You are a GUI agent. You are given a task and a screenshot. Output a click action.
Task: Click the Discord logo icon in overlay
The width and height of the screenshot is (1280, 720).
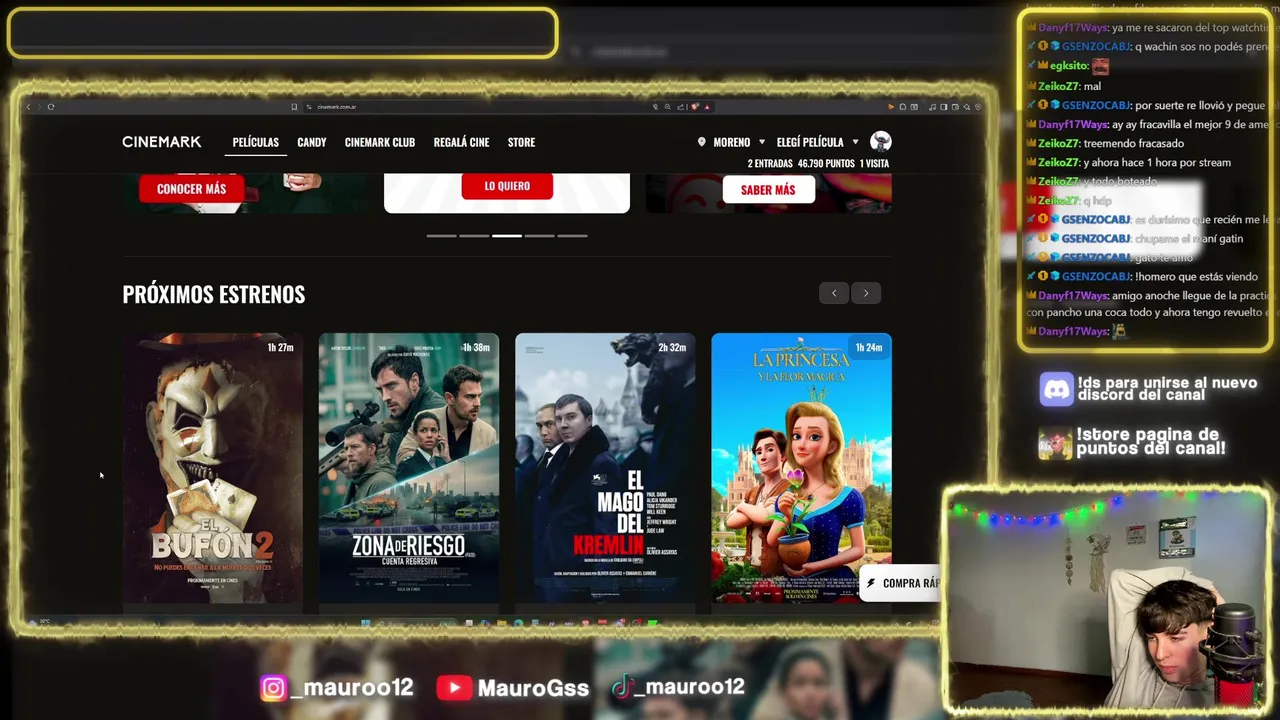(x=1057, y=389)
